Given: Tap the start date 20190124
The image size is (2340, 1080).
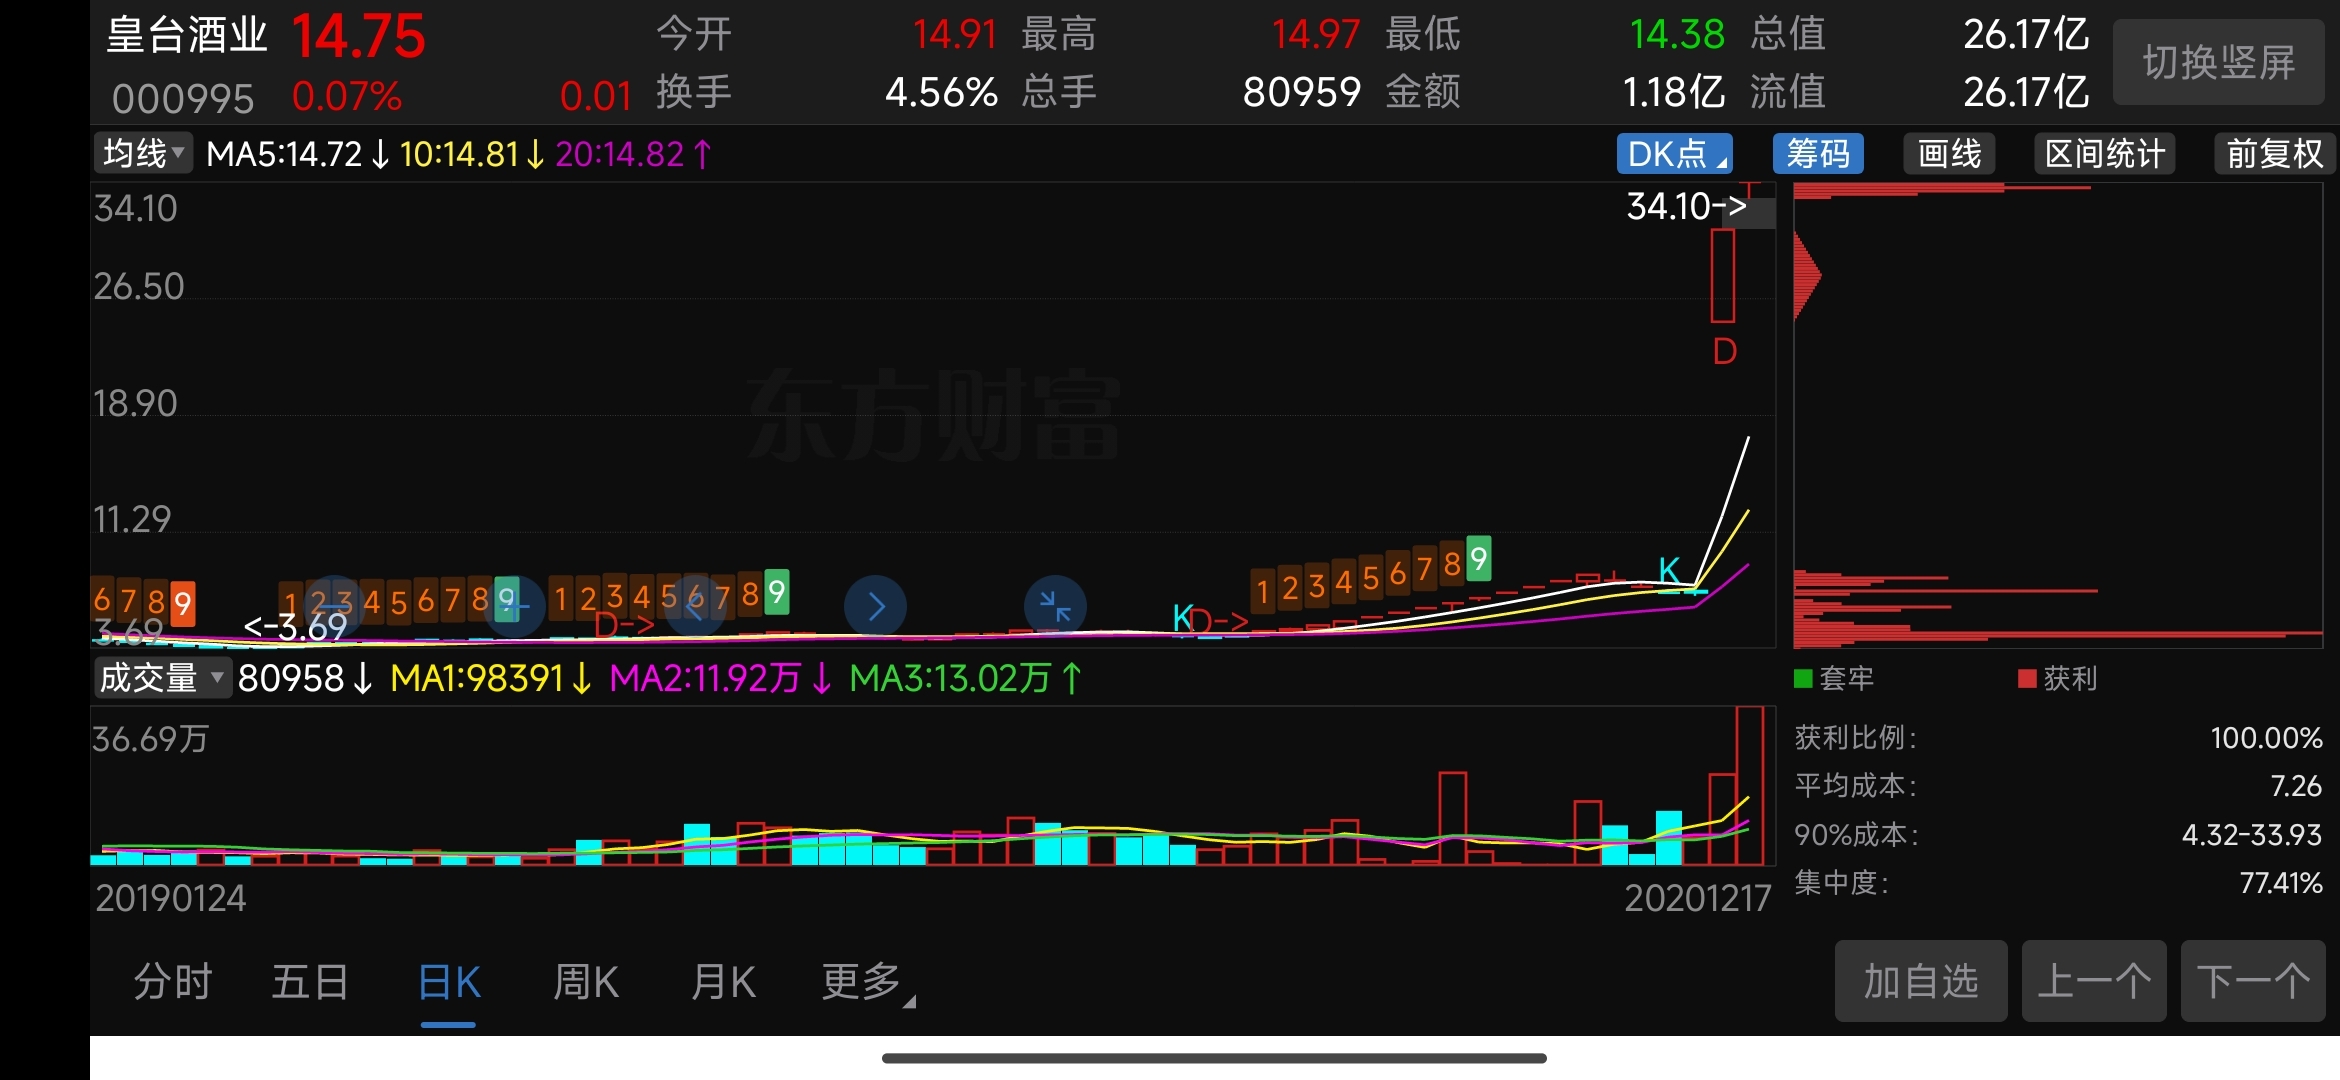Looking at the screenshot, I should pyautogui.click(x=171, y=898).
